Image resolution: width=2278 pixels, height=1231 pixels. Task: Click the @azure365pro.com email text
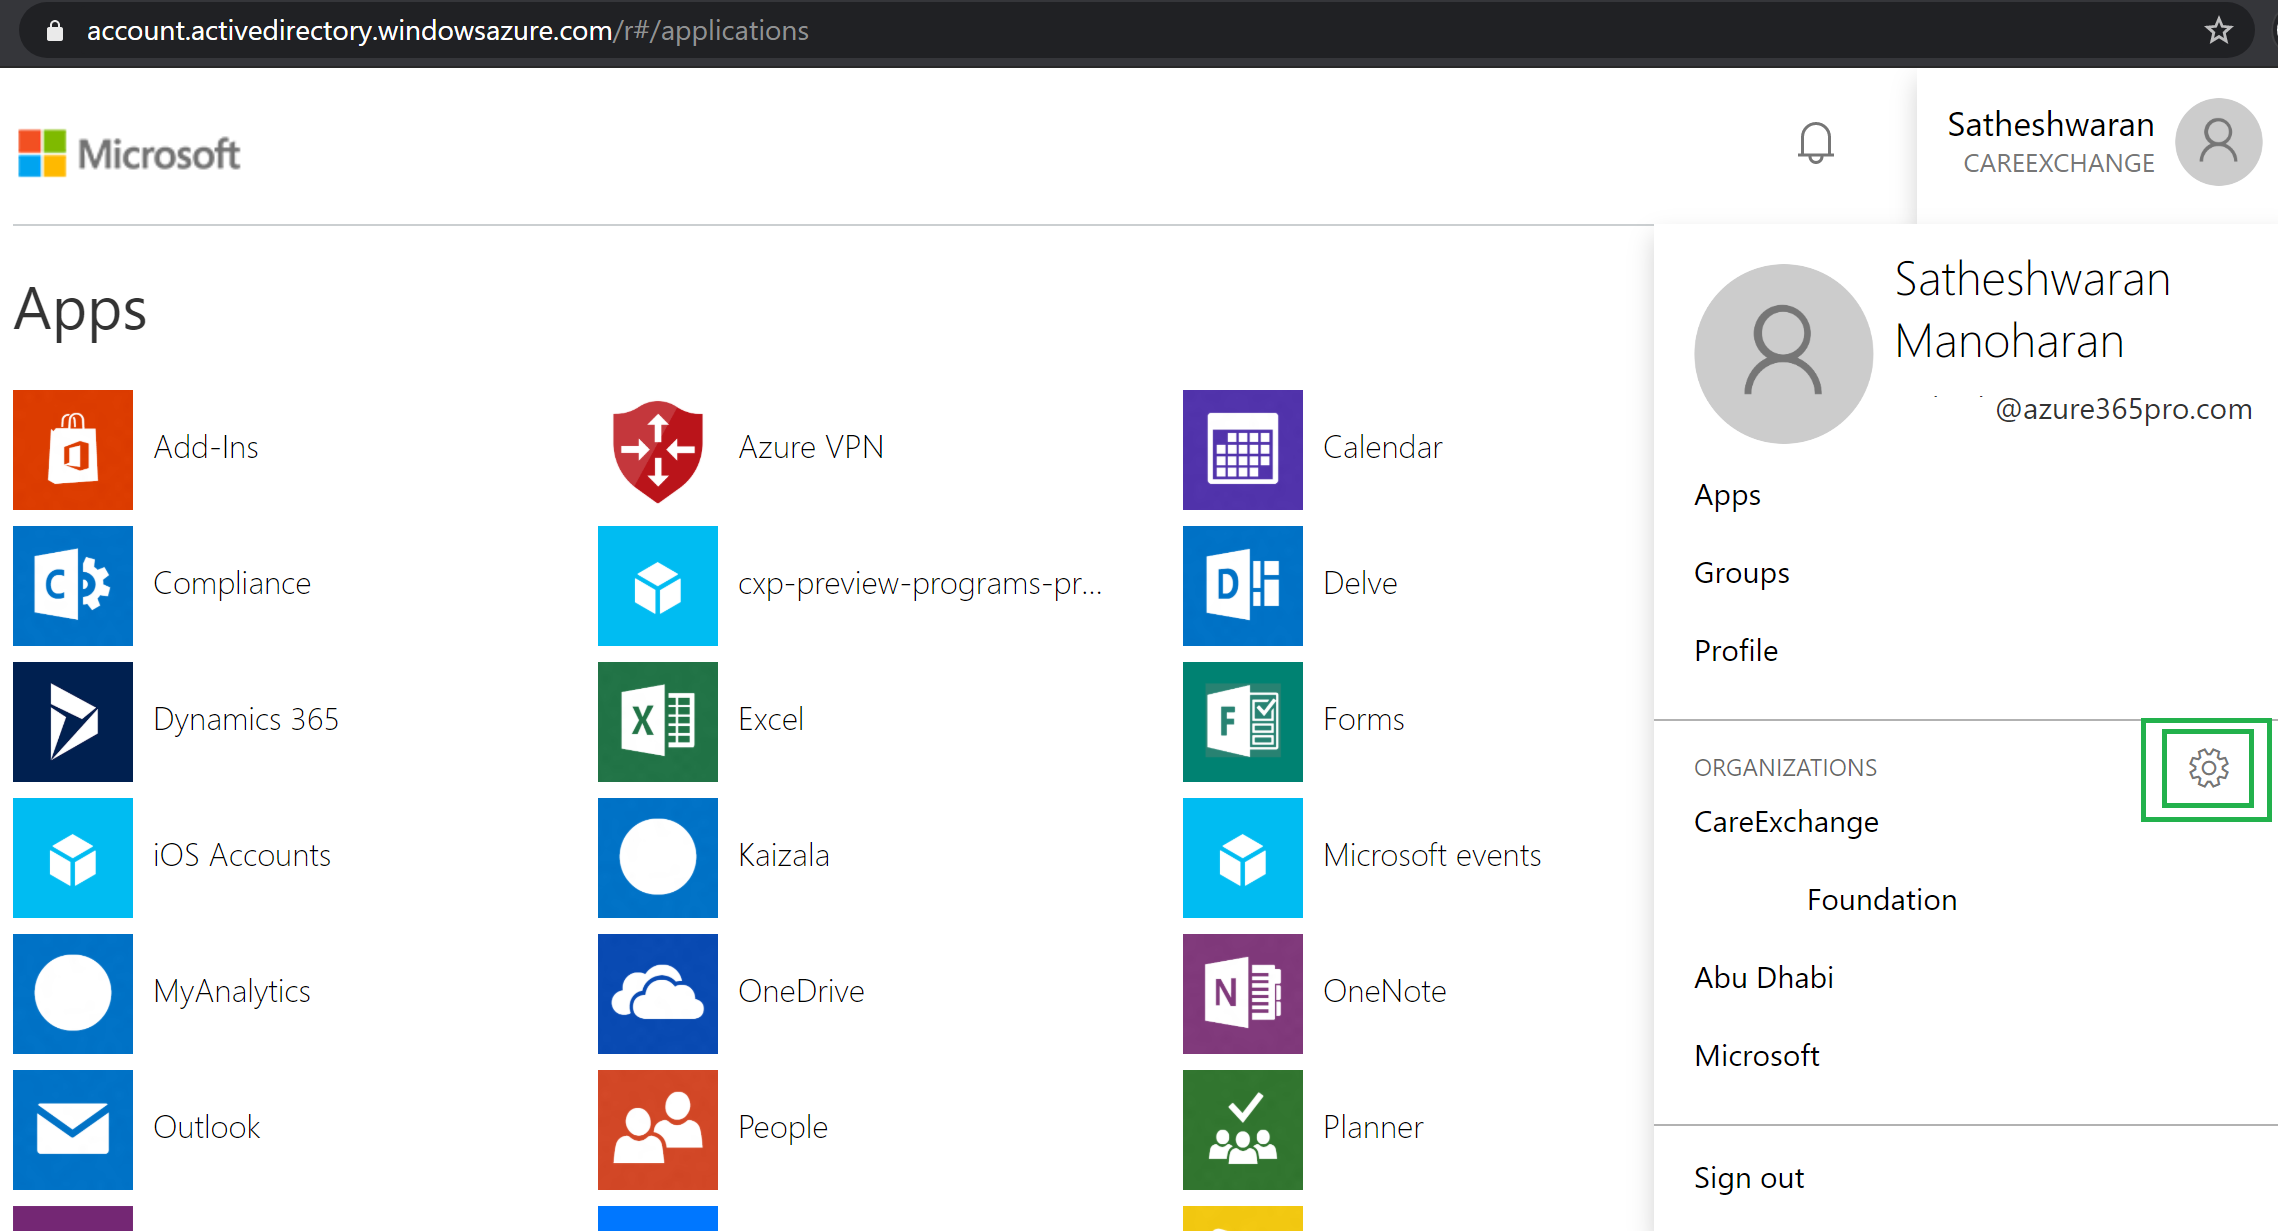tap(2124, 409)
